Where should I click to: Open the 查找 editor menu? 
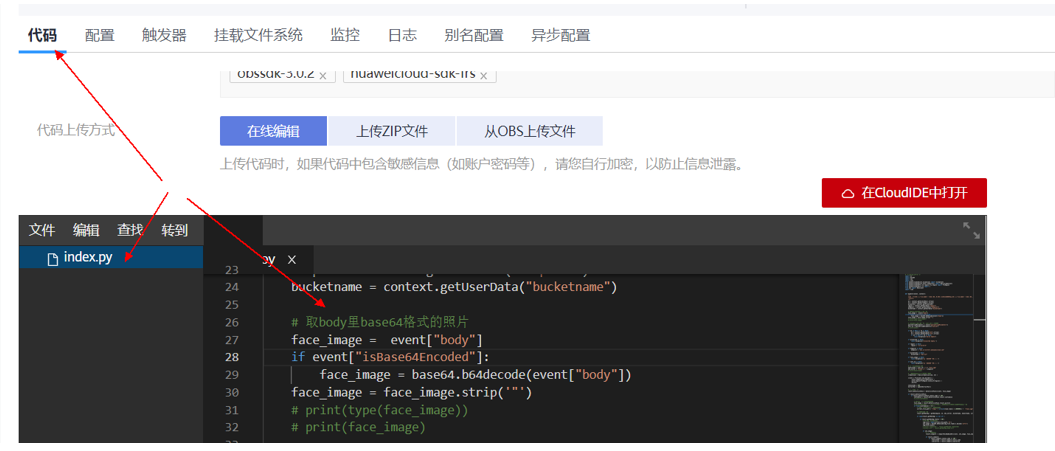click(131, 230)
